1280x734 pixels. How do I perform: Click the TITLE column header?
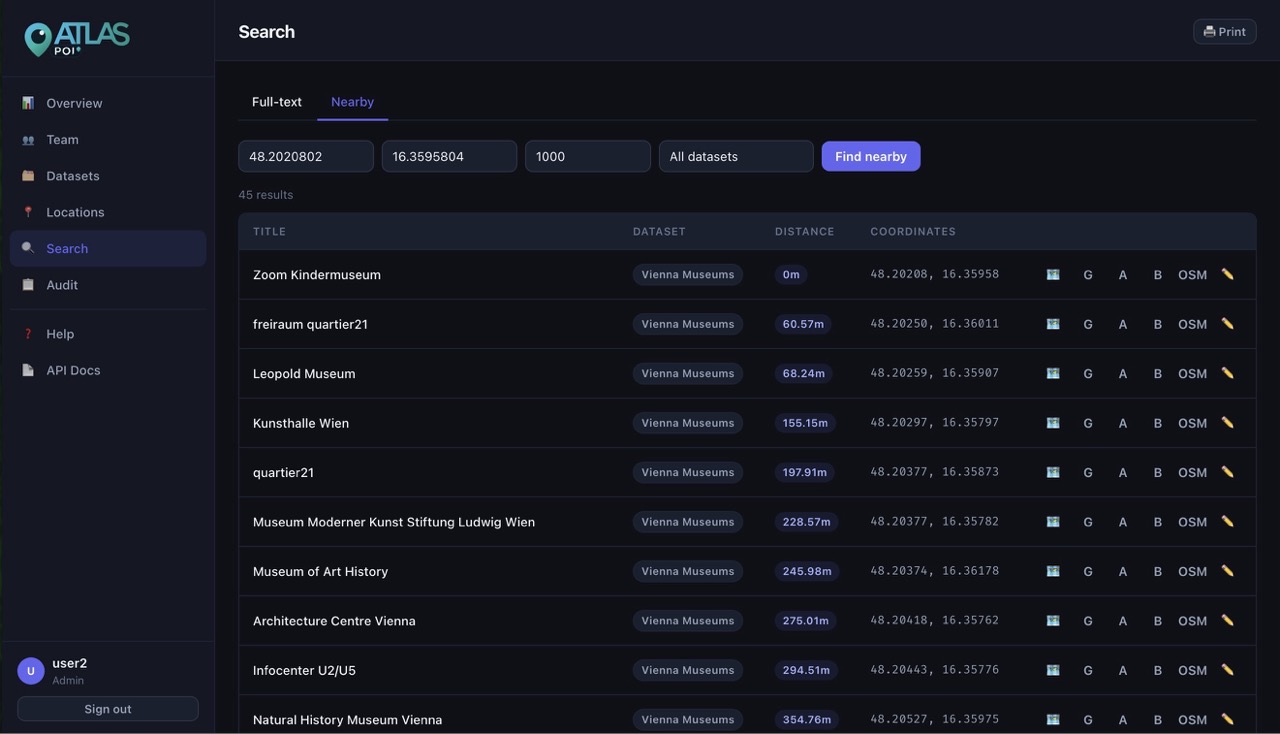[269, 231]
